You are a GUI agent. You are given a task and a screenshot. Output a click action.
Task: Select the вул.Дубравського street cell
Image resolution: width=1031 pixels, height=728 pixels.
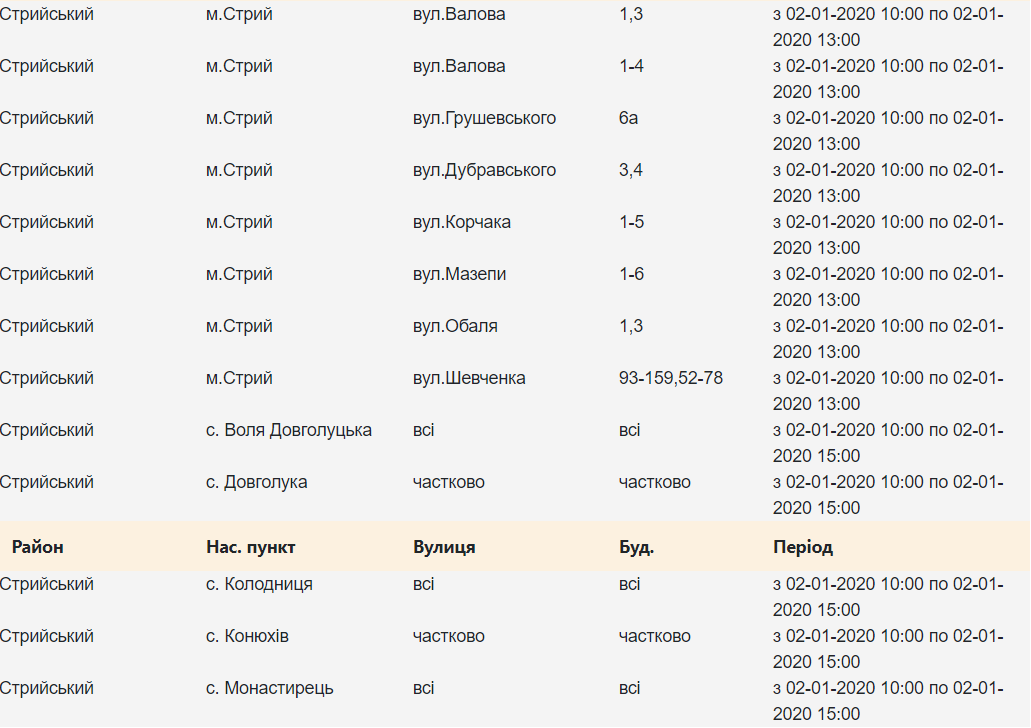484,170
